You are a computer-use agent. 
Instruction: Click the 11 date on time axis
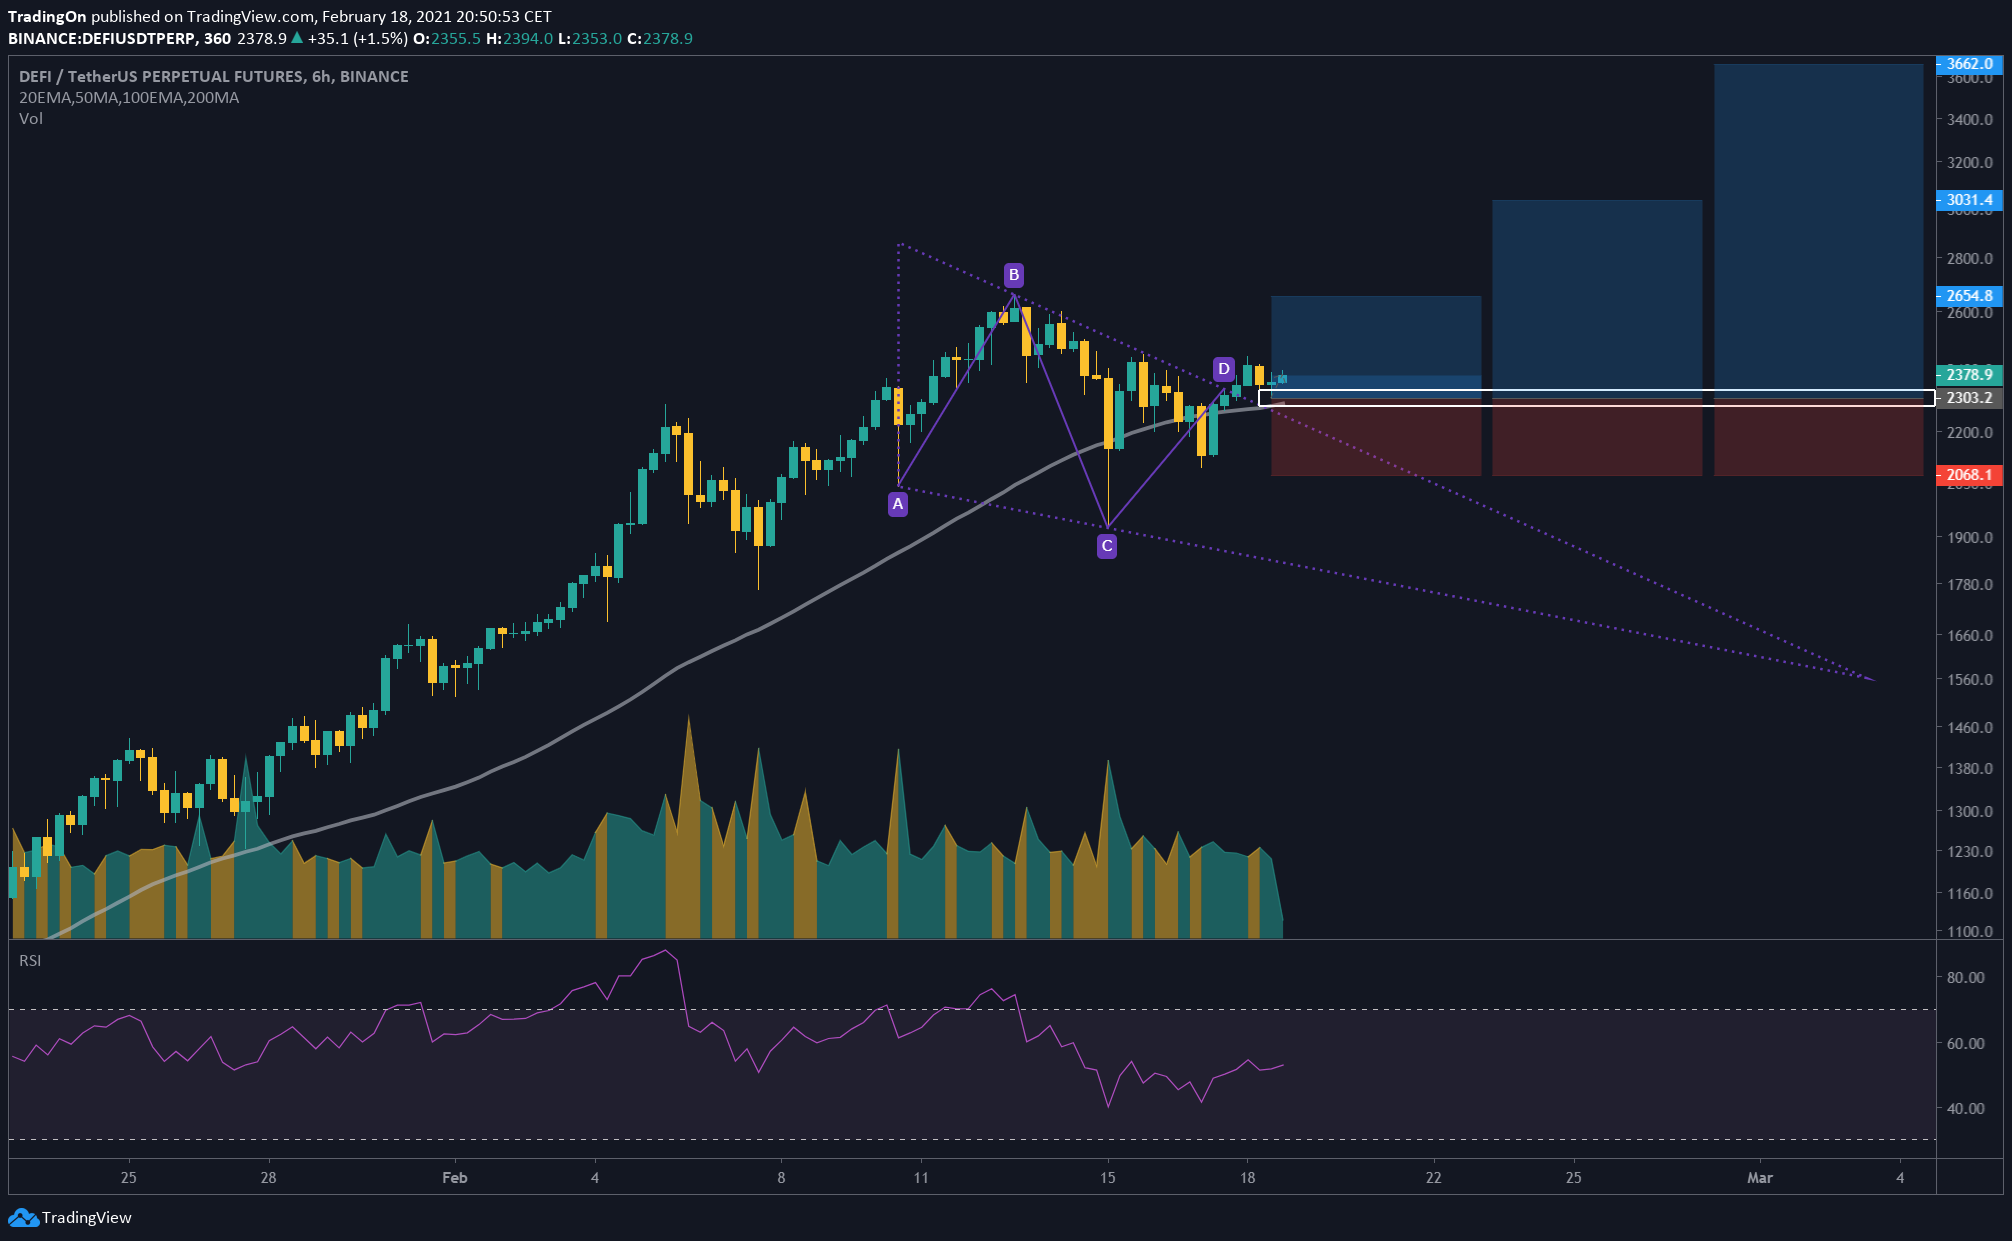(x=921, y=1178)
